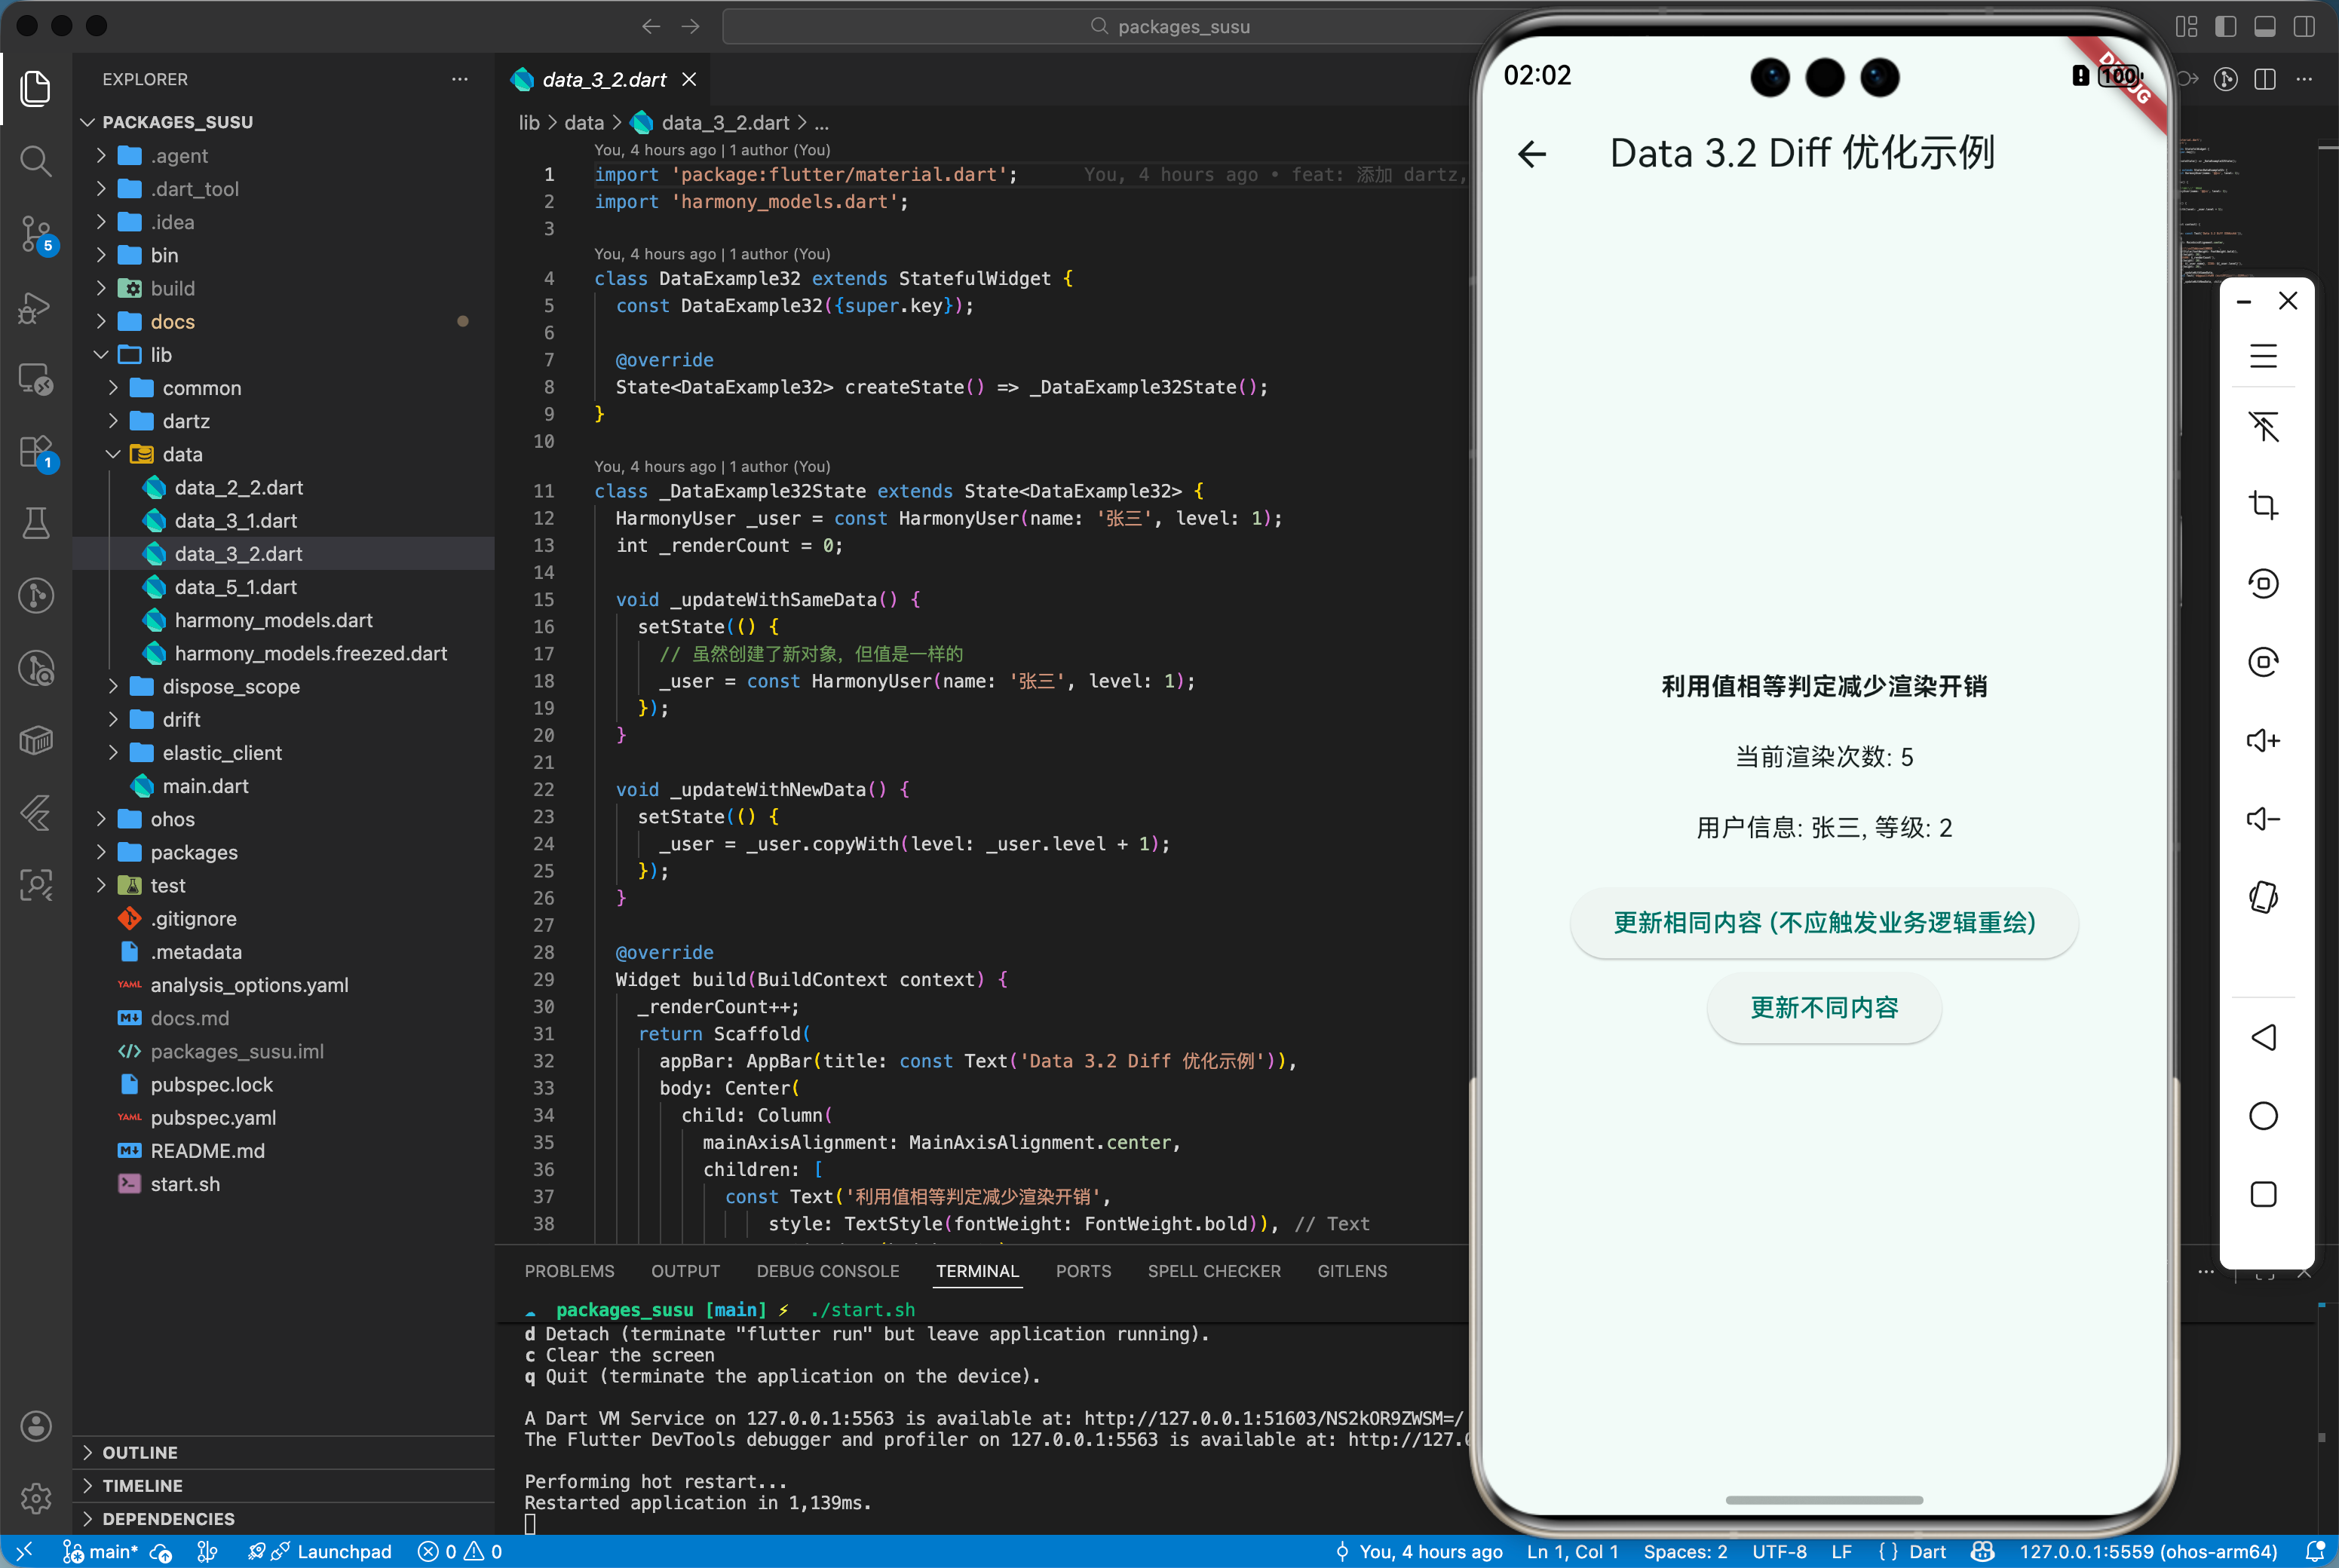Expand the OUTLINE section
This screenshot has height=1568, width=2339.
click(140, 1452)
